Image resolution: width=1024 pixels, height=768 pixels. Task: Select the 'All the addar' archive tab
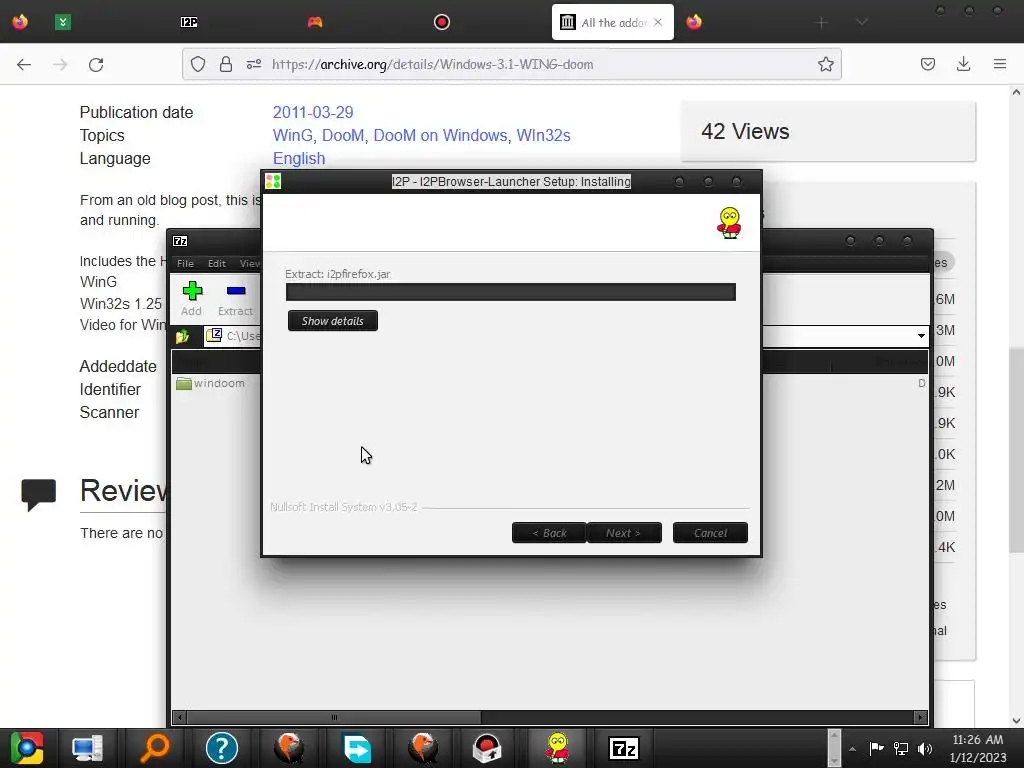click(613, 22)
